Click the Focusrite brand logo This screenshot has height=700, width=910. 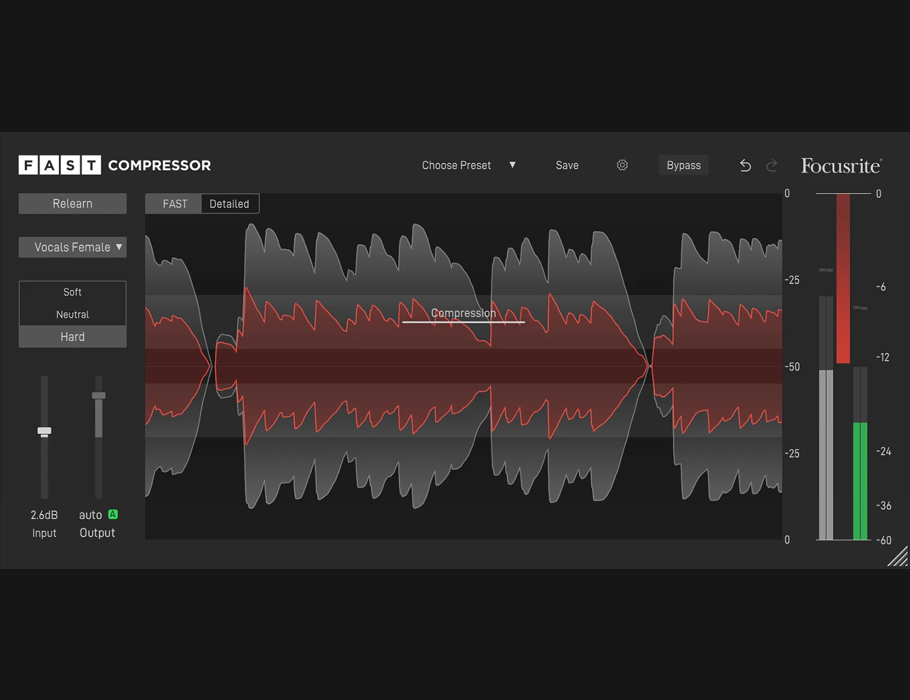click(840, 165)
